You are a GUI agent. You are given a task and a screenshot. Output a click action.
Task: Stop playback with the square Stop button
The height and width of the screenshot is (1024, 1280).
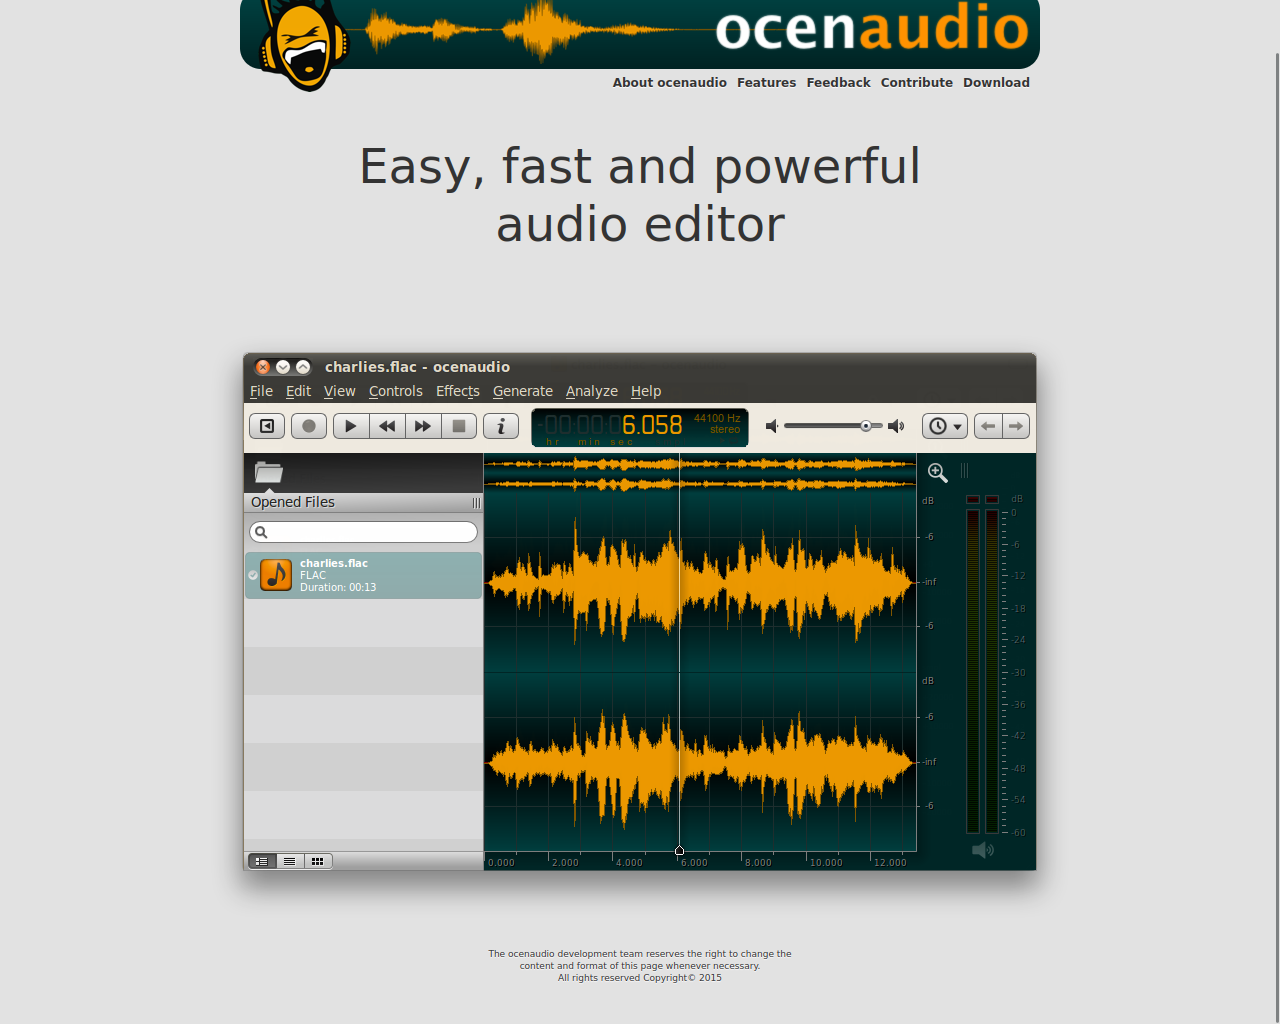point(459,426)
